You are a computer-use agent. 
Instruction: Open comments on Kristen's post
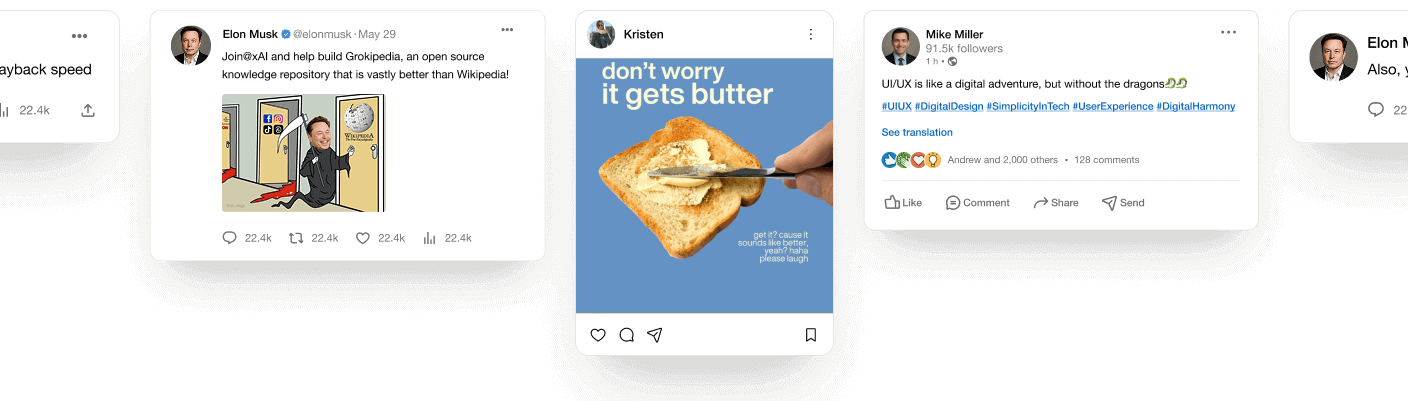point(627,335)
